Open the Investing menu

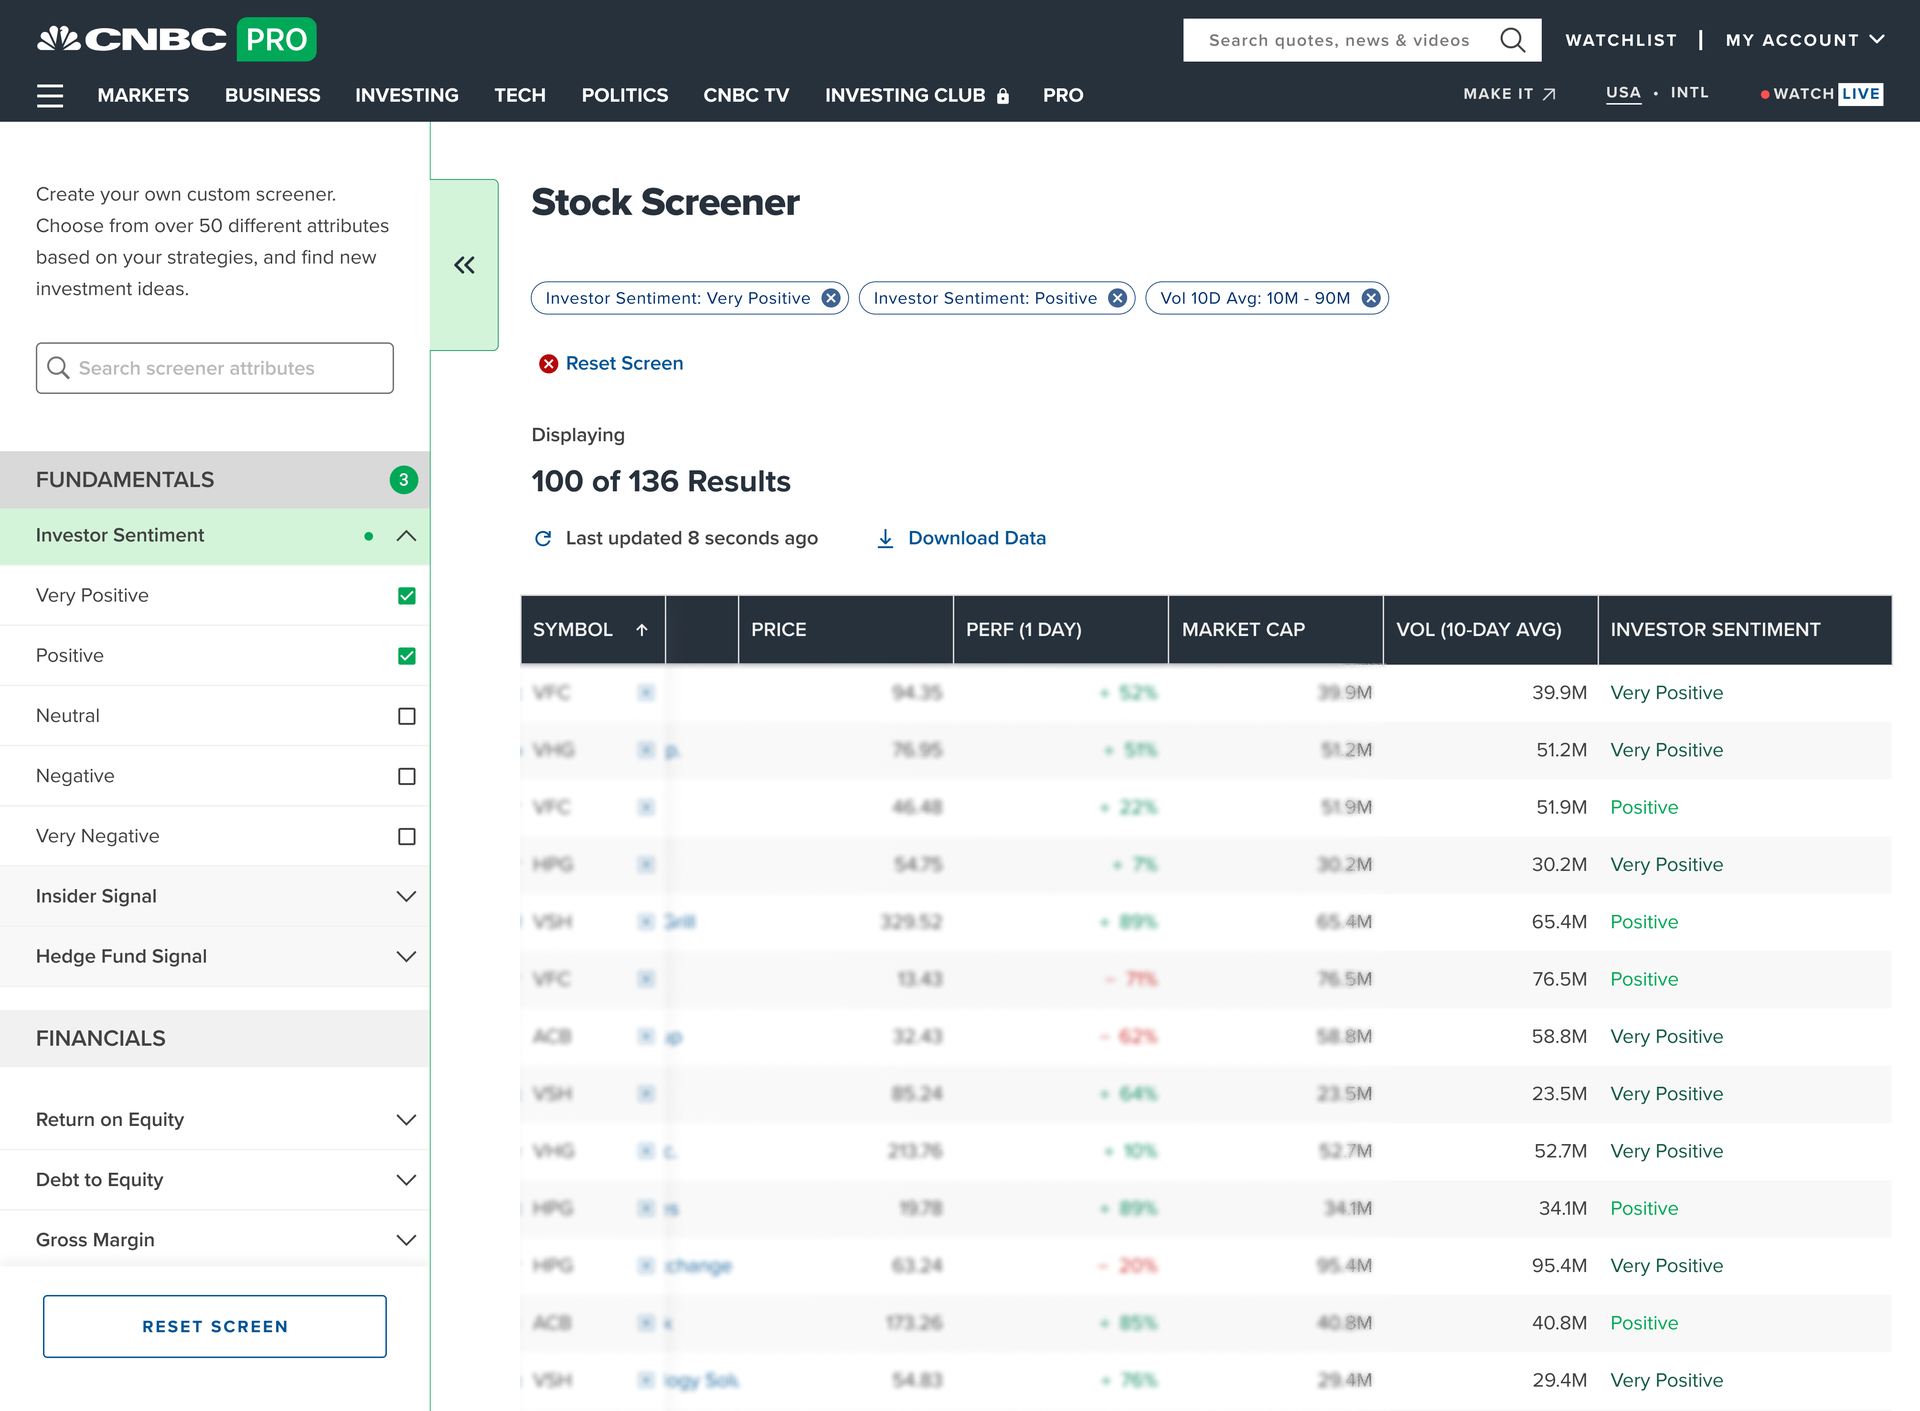407,95
